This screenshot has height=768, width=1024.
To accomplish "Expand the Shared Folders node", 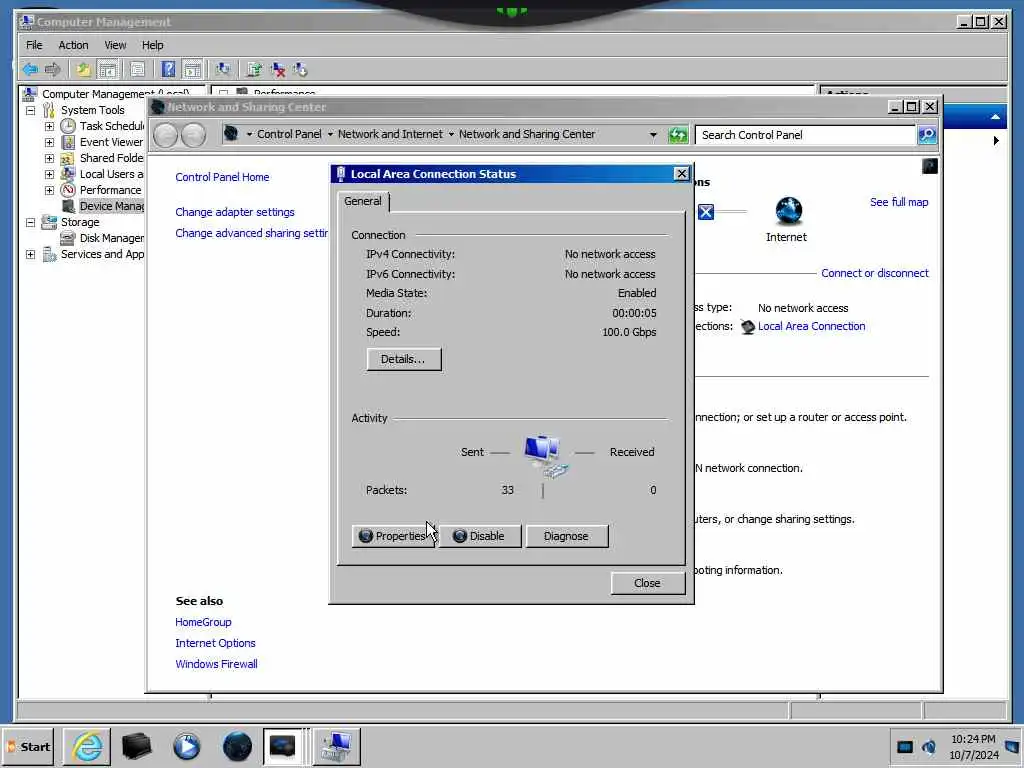I will (49, 158).
